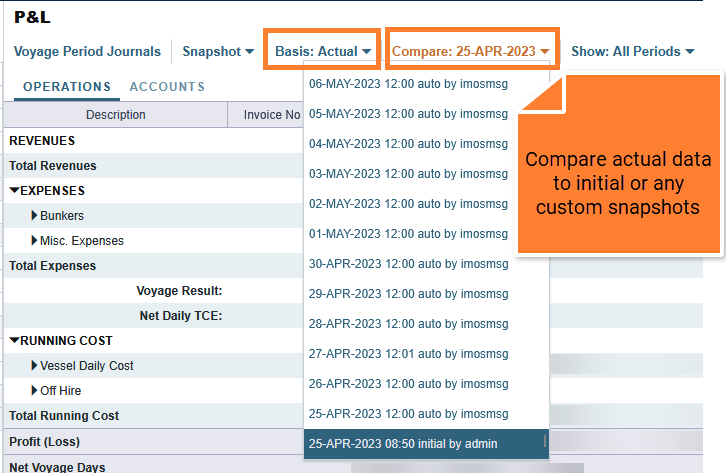Expand the Misc. Expenses row
The width and height of the screenshot is (726, 473).
point(34,241)
